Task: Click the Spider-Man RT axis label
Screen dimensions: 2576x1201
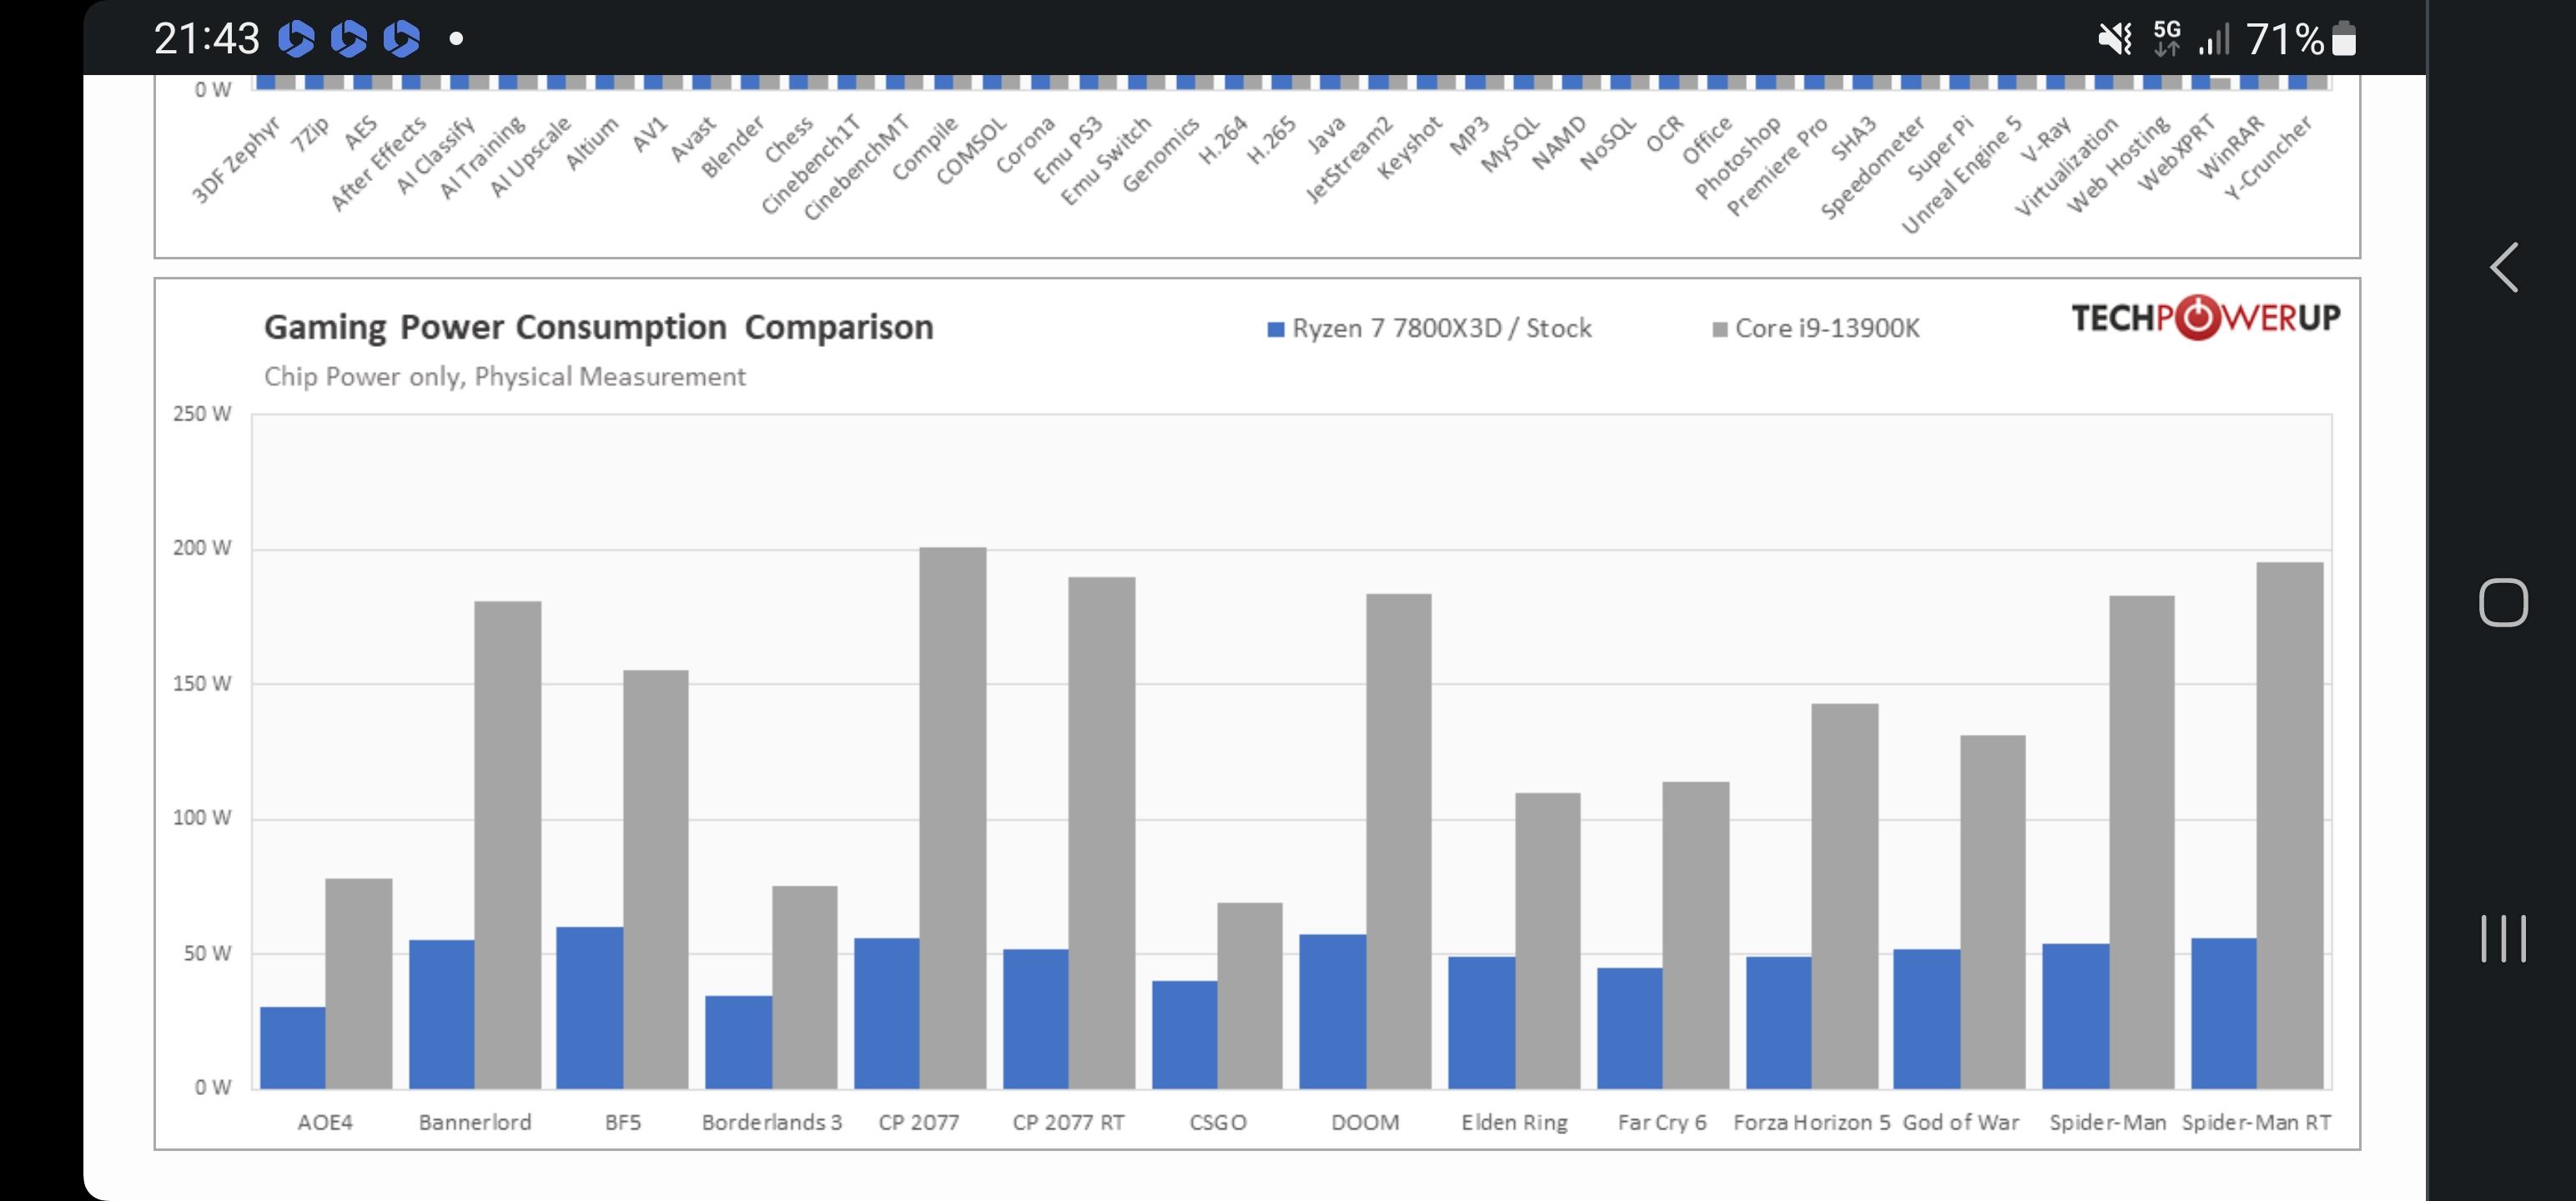Action: point(2256,1122)
